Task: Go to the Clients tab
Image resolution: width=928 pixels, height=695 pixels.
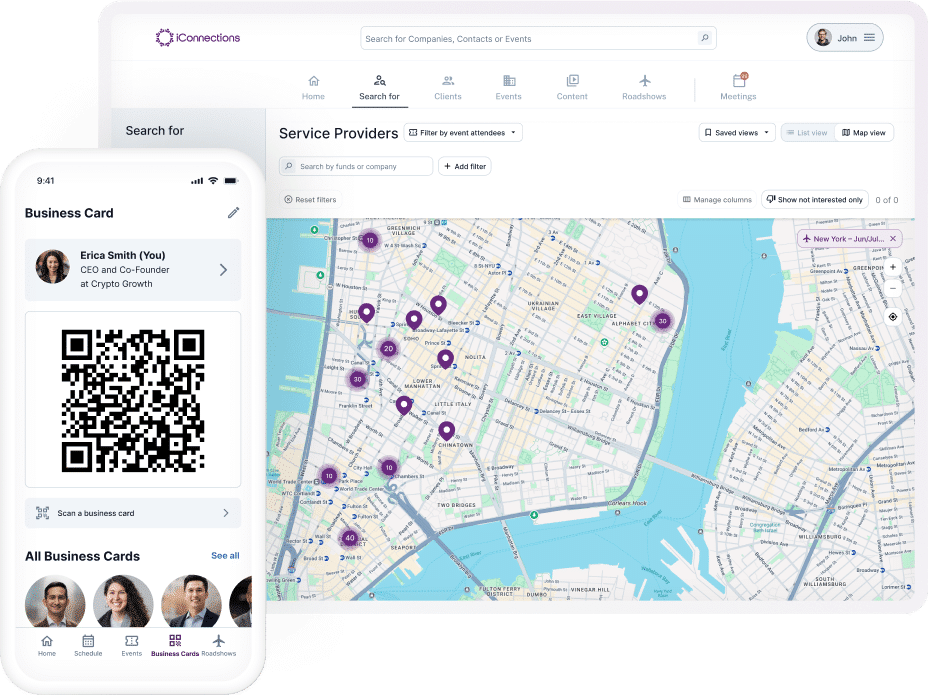Action: pos(448,87)
